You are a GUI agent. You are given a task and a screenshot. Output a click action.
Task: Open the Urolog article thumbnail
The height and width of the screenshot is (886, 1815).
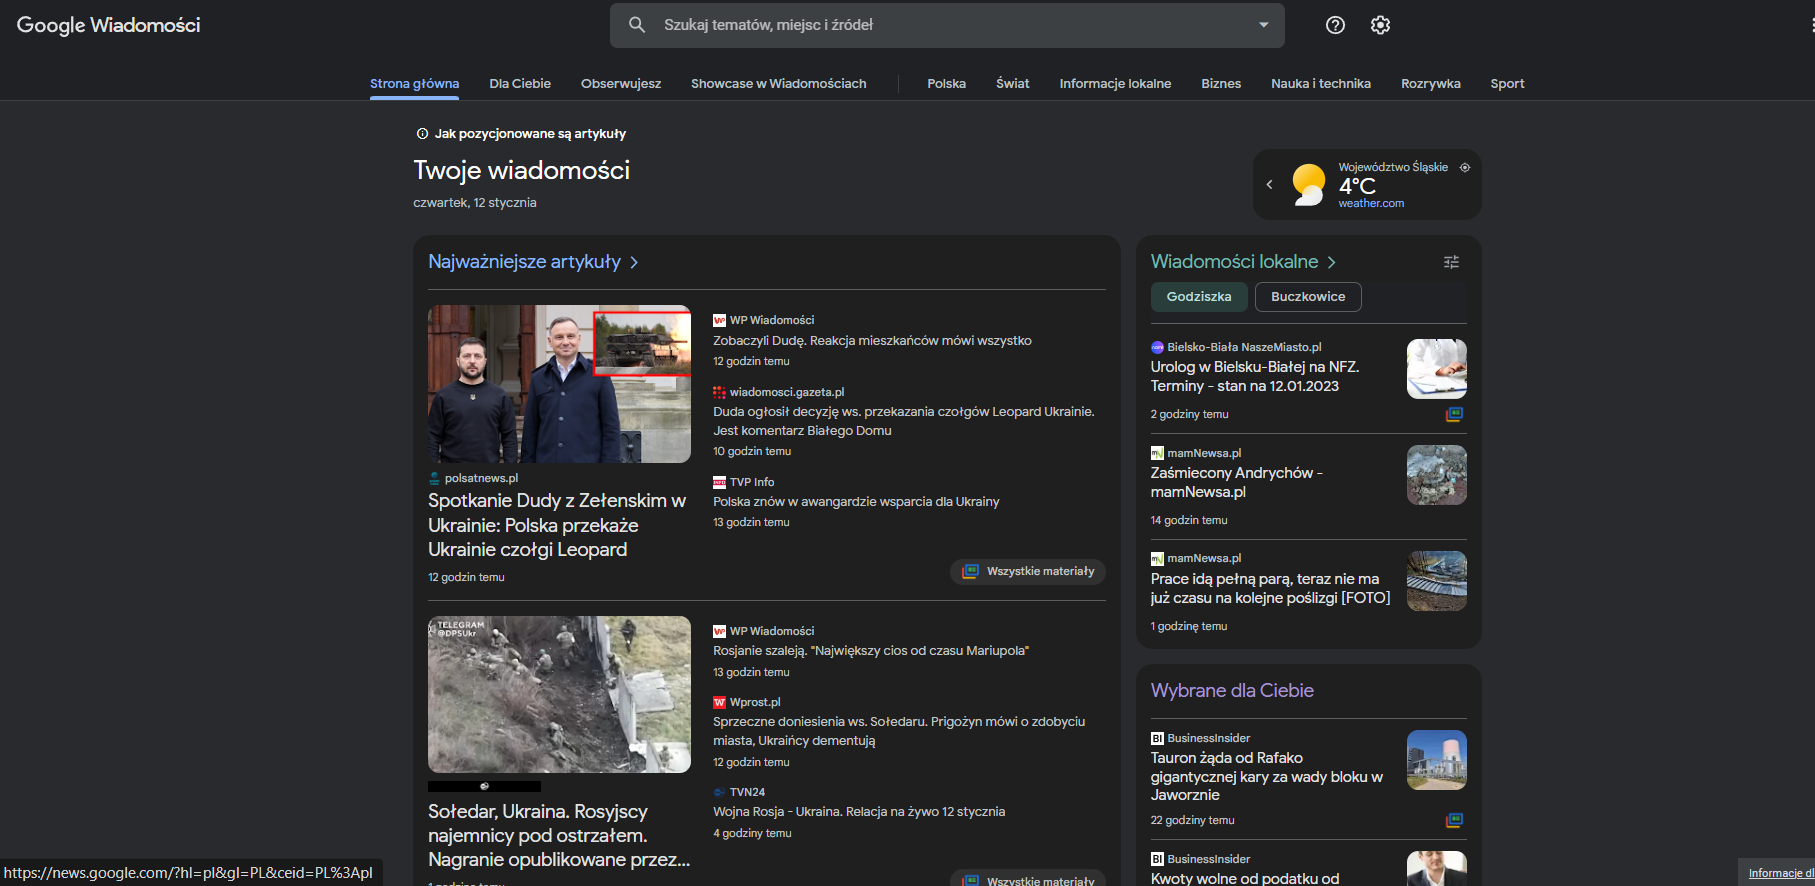[x=1437, y=369]
